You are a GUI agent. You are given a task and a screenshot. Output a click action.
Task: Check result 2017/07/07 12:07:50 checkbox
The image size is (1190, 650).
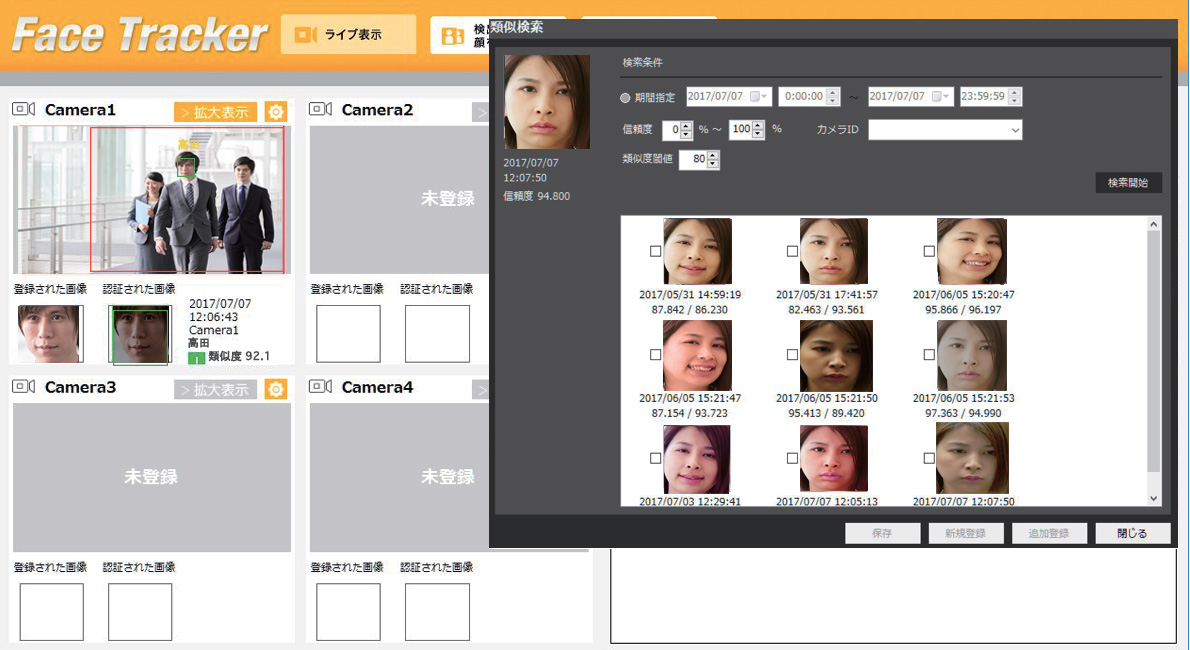click(928, 459)
